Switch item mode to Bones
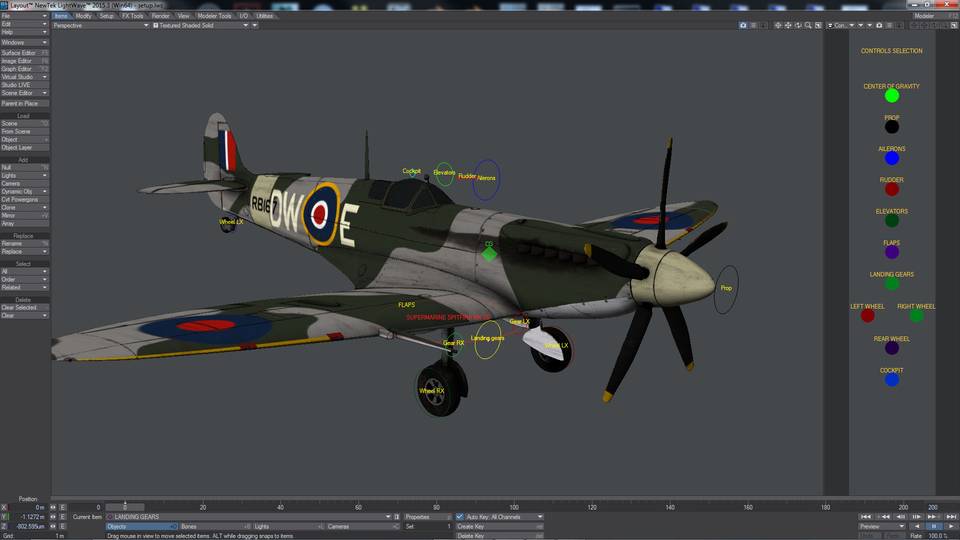960x540 pixels. (x=215, y=527)
